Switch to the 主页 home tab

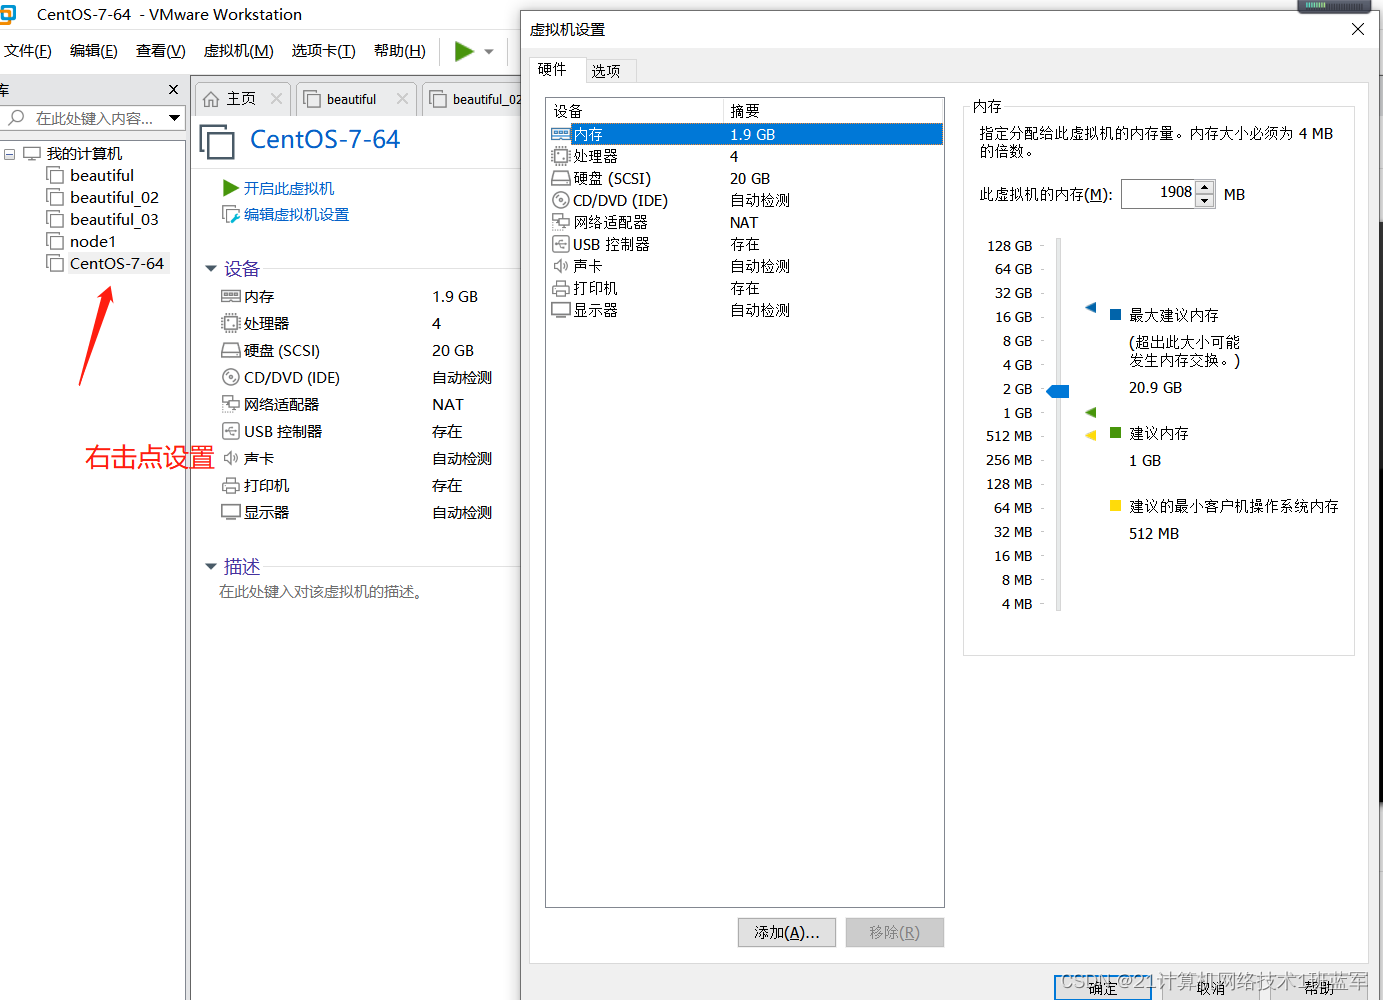(230, 99)
